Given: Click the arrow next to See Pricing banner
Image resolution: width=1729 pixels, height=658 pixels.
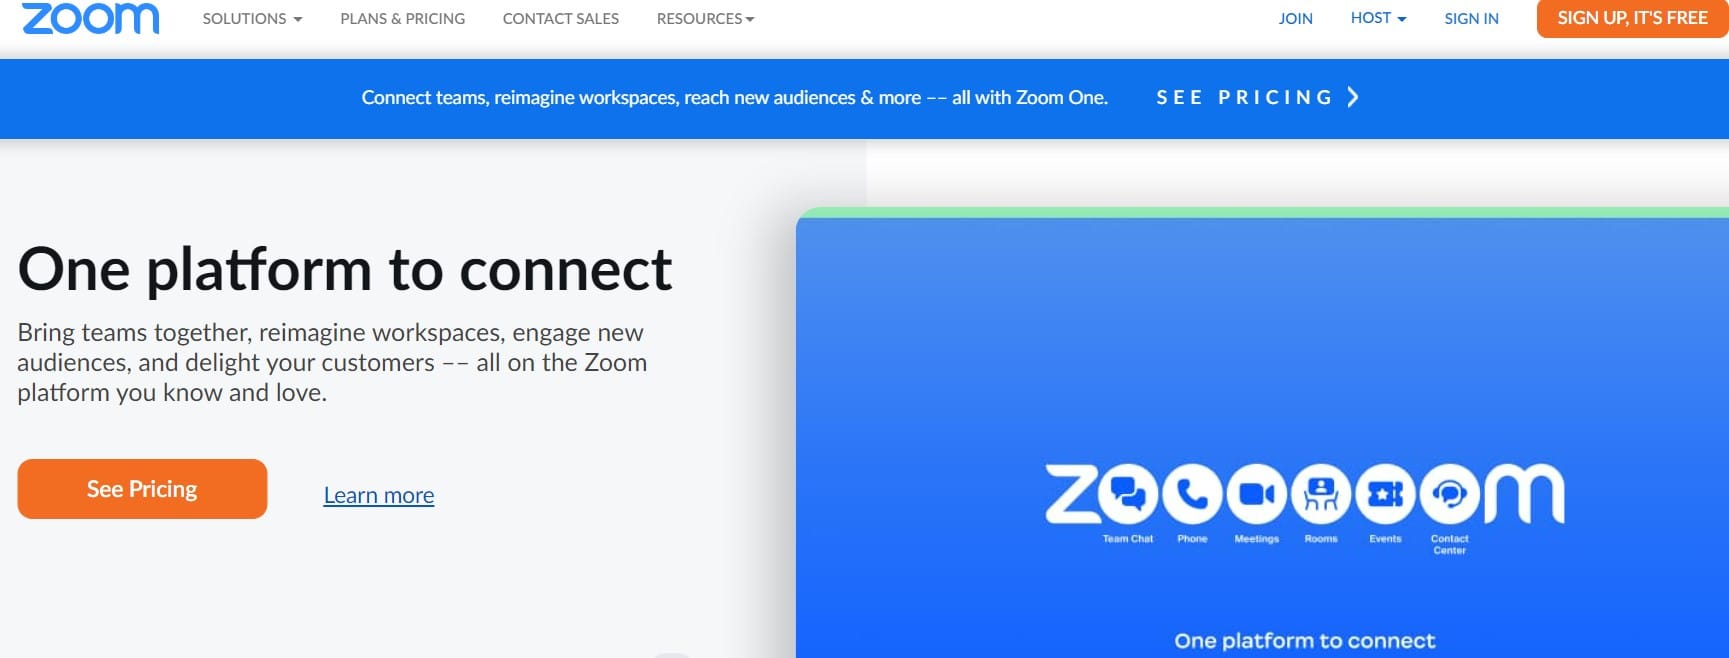Looking at the screenshot, I should pyautogui.click(x=1353, y=97).
